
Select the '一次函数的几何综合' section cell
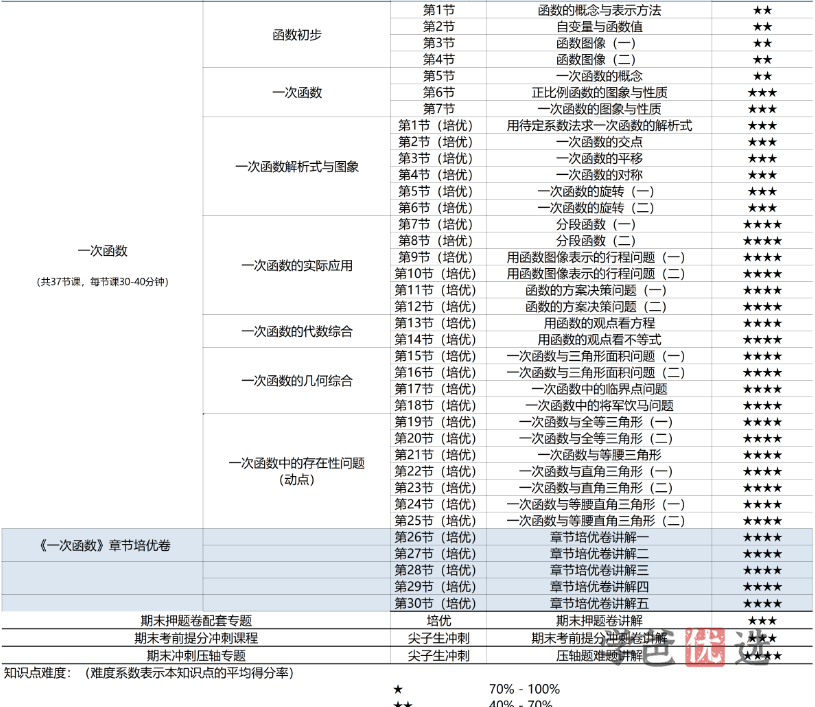(x=297, y=381)
